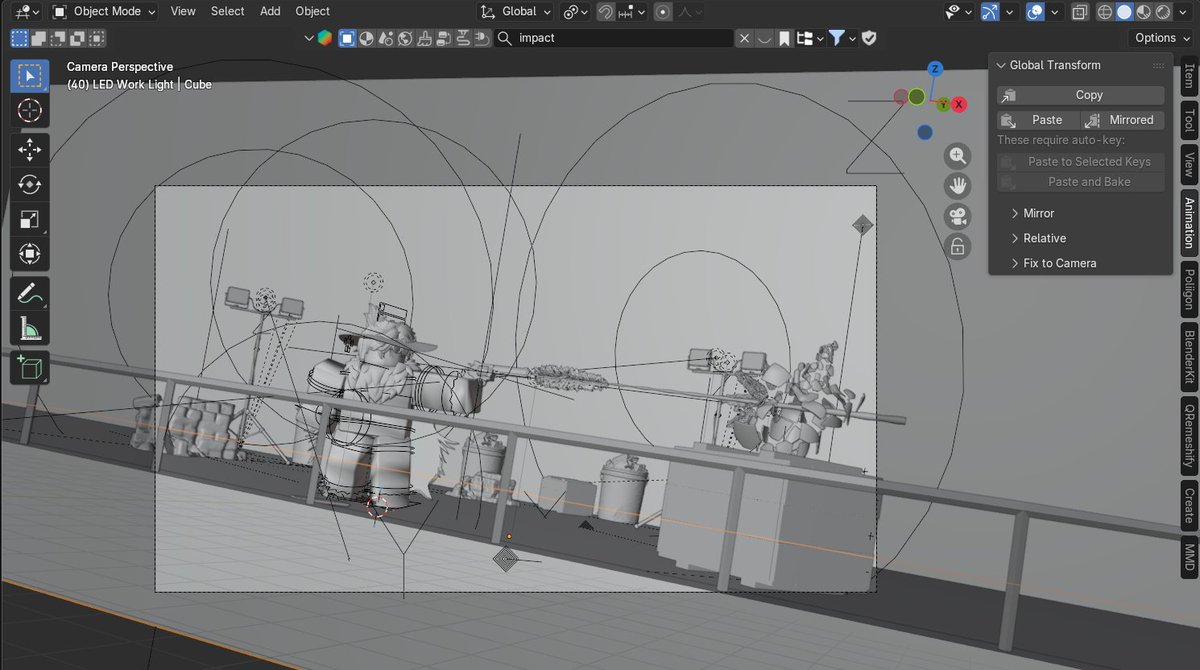
Task: Activate the 3D Cursor tool
Action: pyautogui.click(x=29, y=110)
